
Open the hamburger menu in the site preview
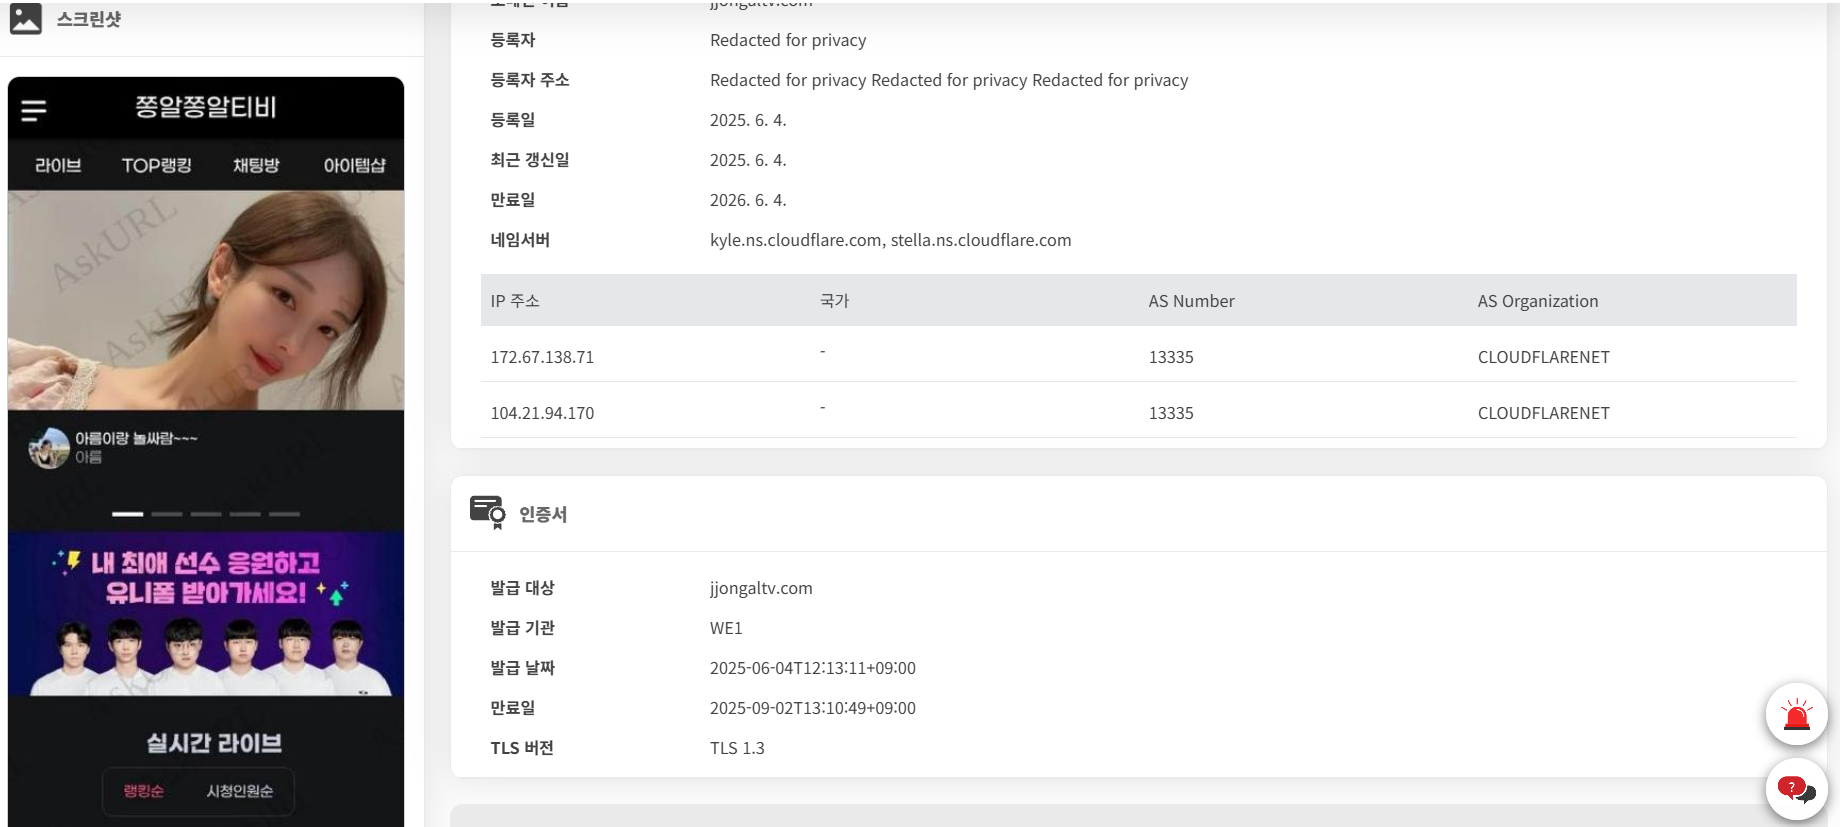(34, 110)
